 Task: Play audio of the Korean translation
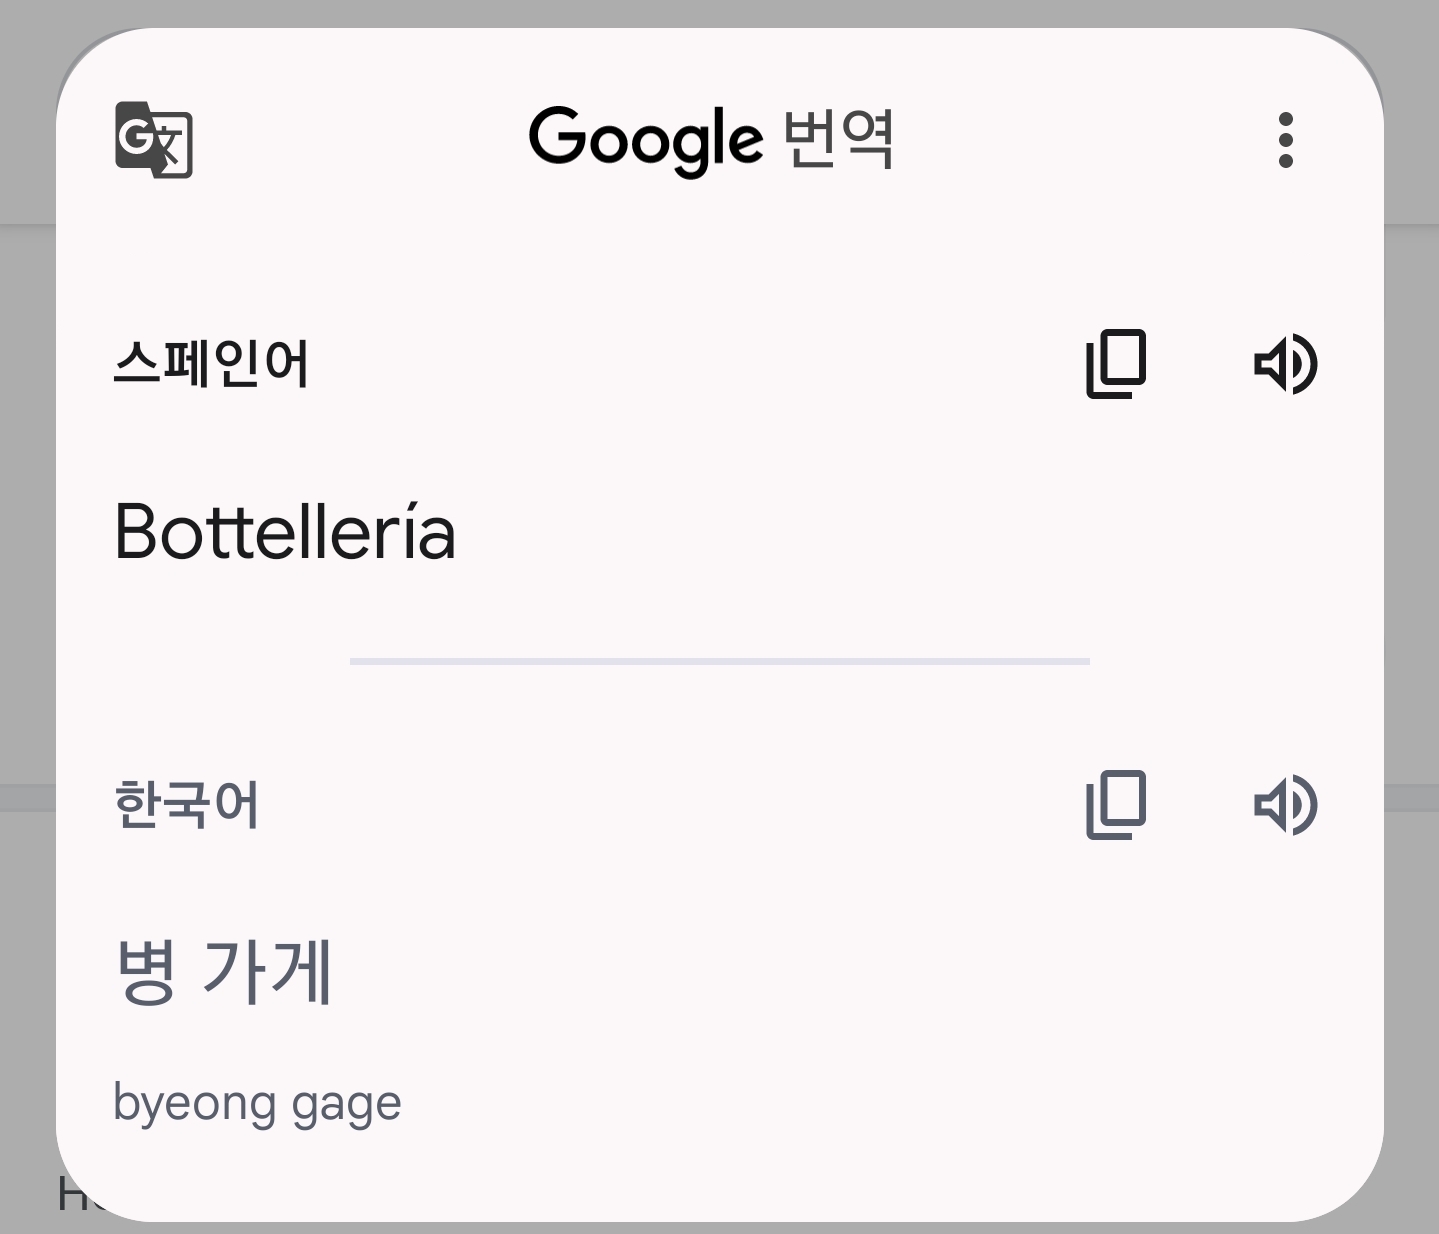pyautogui.click(x=1286, y=805)
